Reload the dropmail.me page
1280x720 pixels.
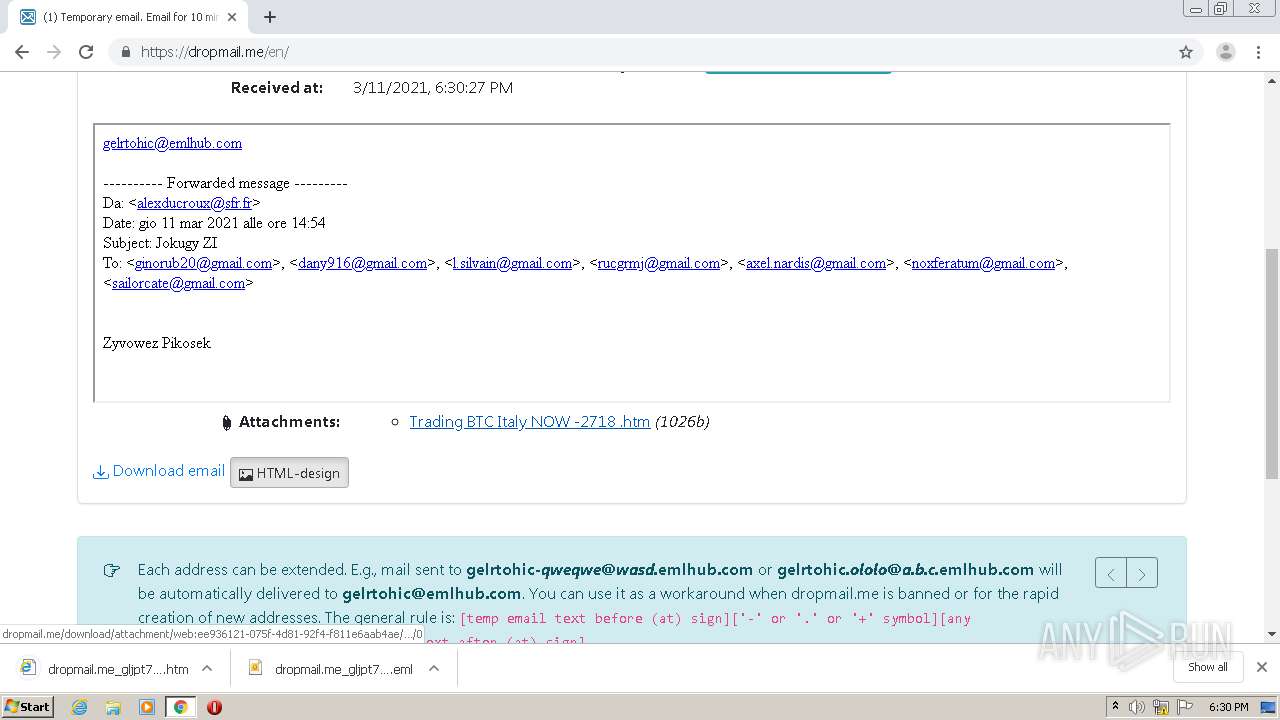(x=86, y=52)
